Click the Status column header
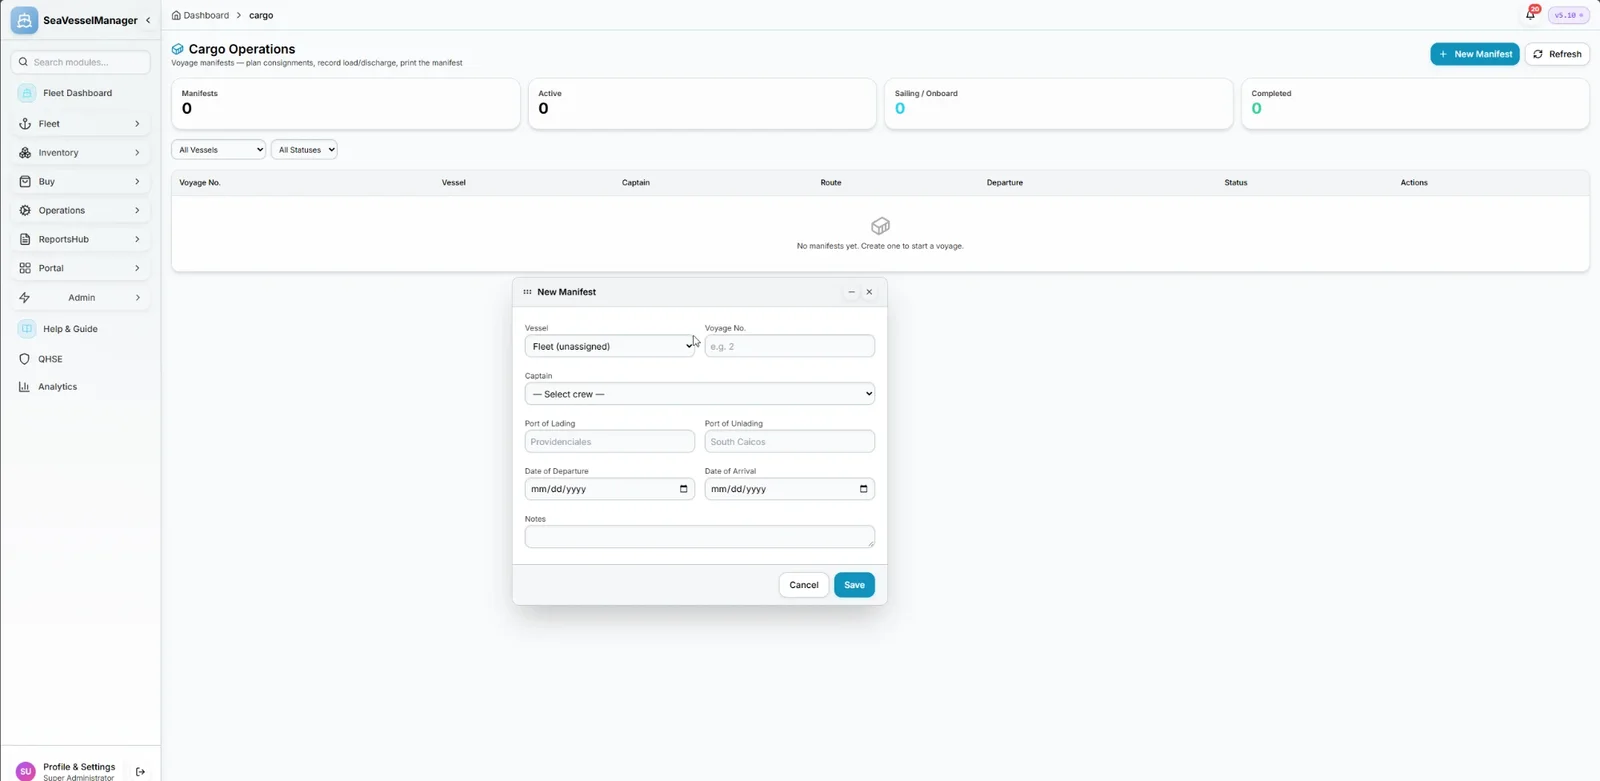 pyautogui.click(x=1236, y=183)
